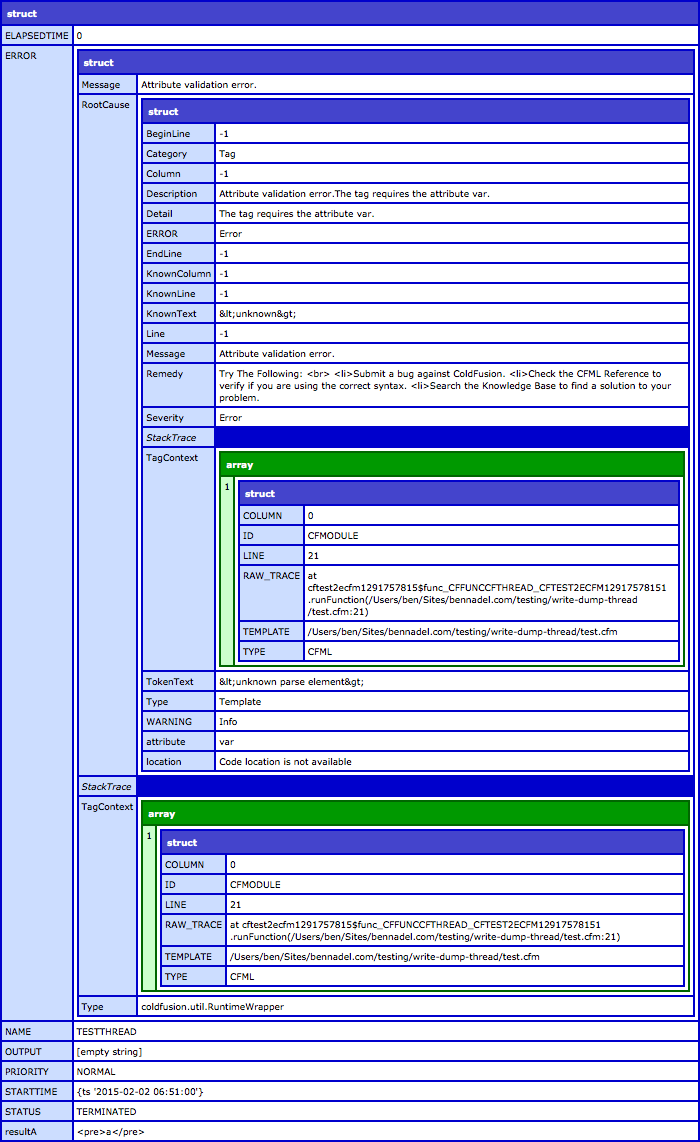Toggle the EndLine key
The height and width of the screenshot is (1142, 700).
[x=178, y=253]
